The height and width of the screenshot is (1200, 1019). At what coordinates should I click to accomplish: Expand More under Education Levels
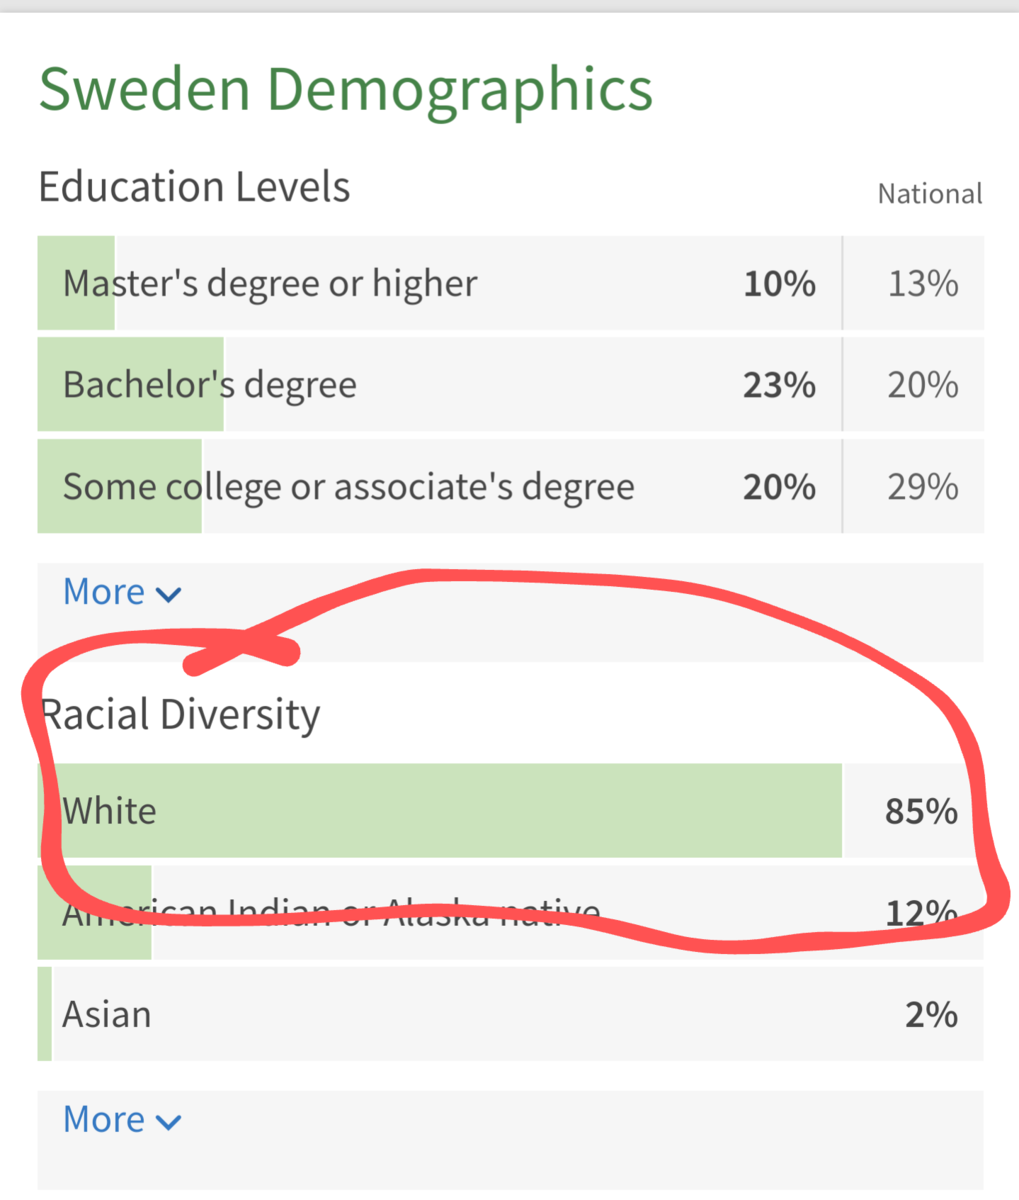pos(104,592)
